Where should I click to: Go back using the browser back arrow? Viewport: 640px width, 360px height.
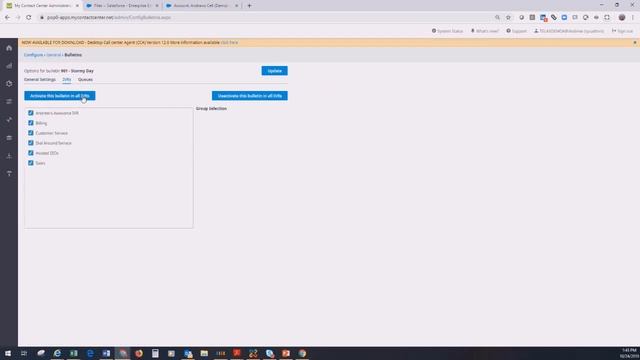(7, 18)
